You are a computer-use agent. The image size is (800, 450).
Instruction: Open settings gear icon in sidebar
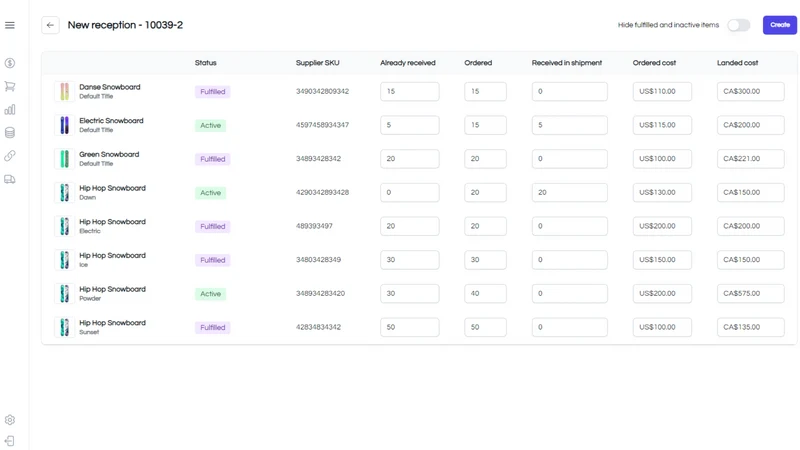pyautogui.click(x=10, y=420)
